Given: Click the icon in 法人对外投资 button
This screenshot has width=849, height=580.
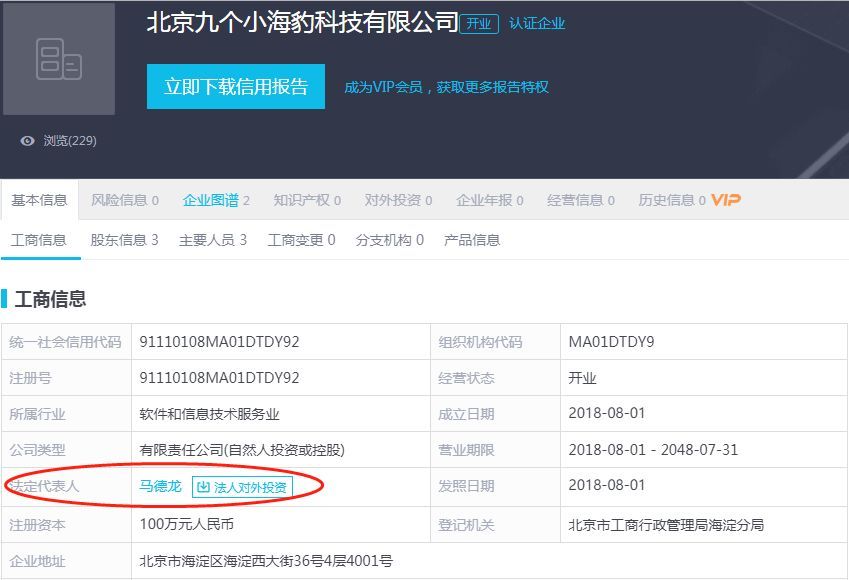Looking at the screenshot, I should (203, 488).
